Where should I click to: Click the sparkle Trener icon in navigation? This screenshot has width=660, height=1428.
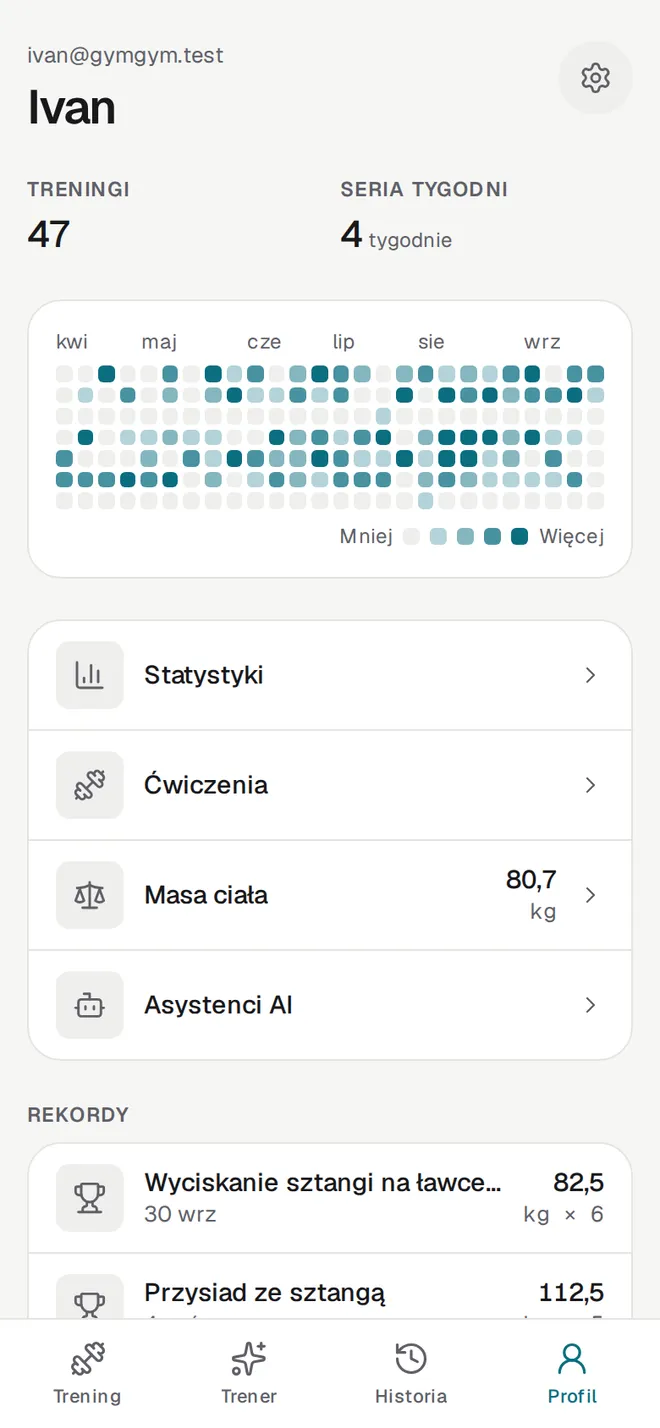click(x=248, y=1359)
